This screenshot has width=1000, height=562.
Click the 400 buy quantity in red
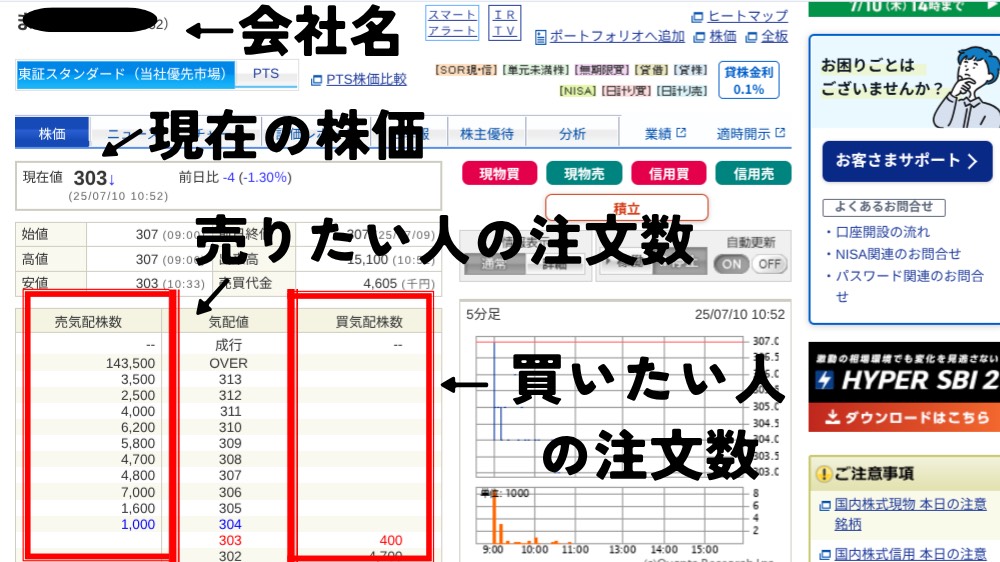pos(390,540)
